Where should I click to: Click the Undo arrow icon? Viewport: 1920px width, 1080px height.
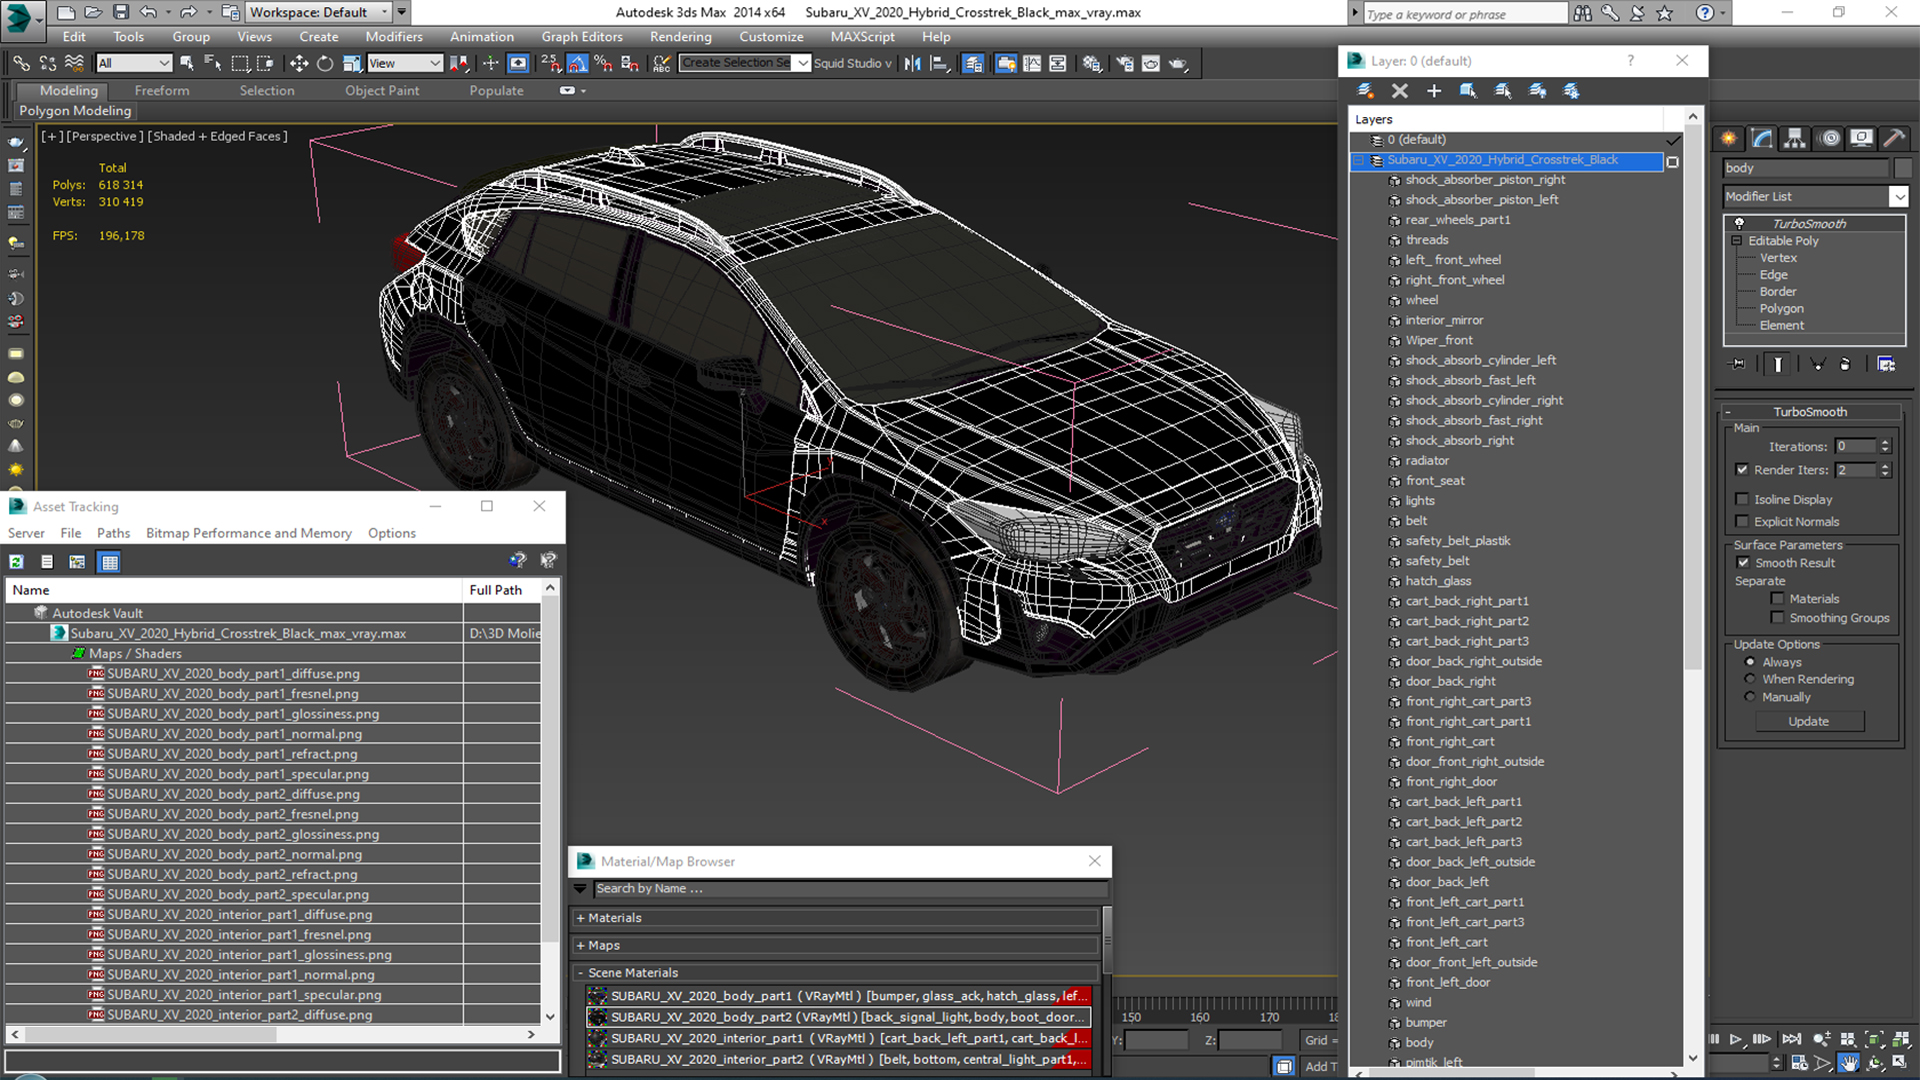click(148, 12)
